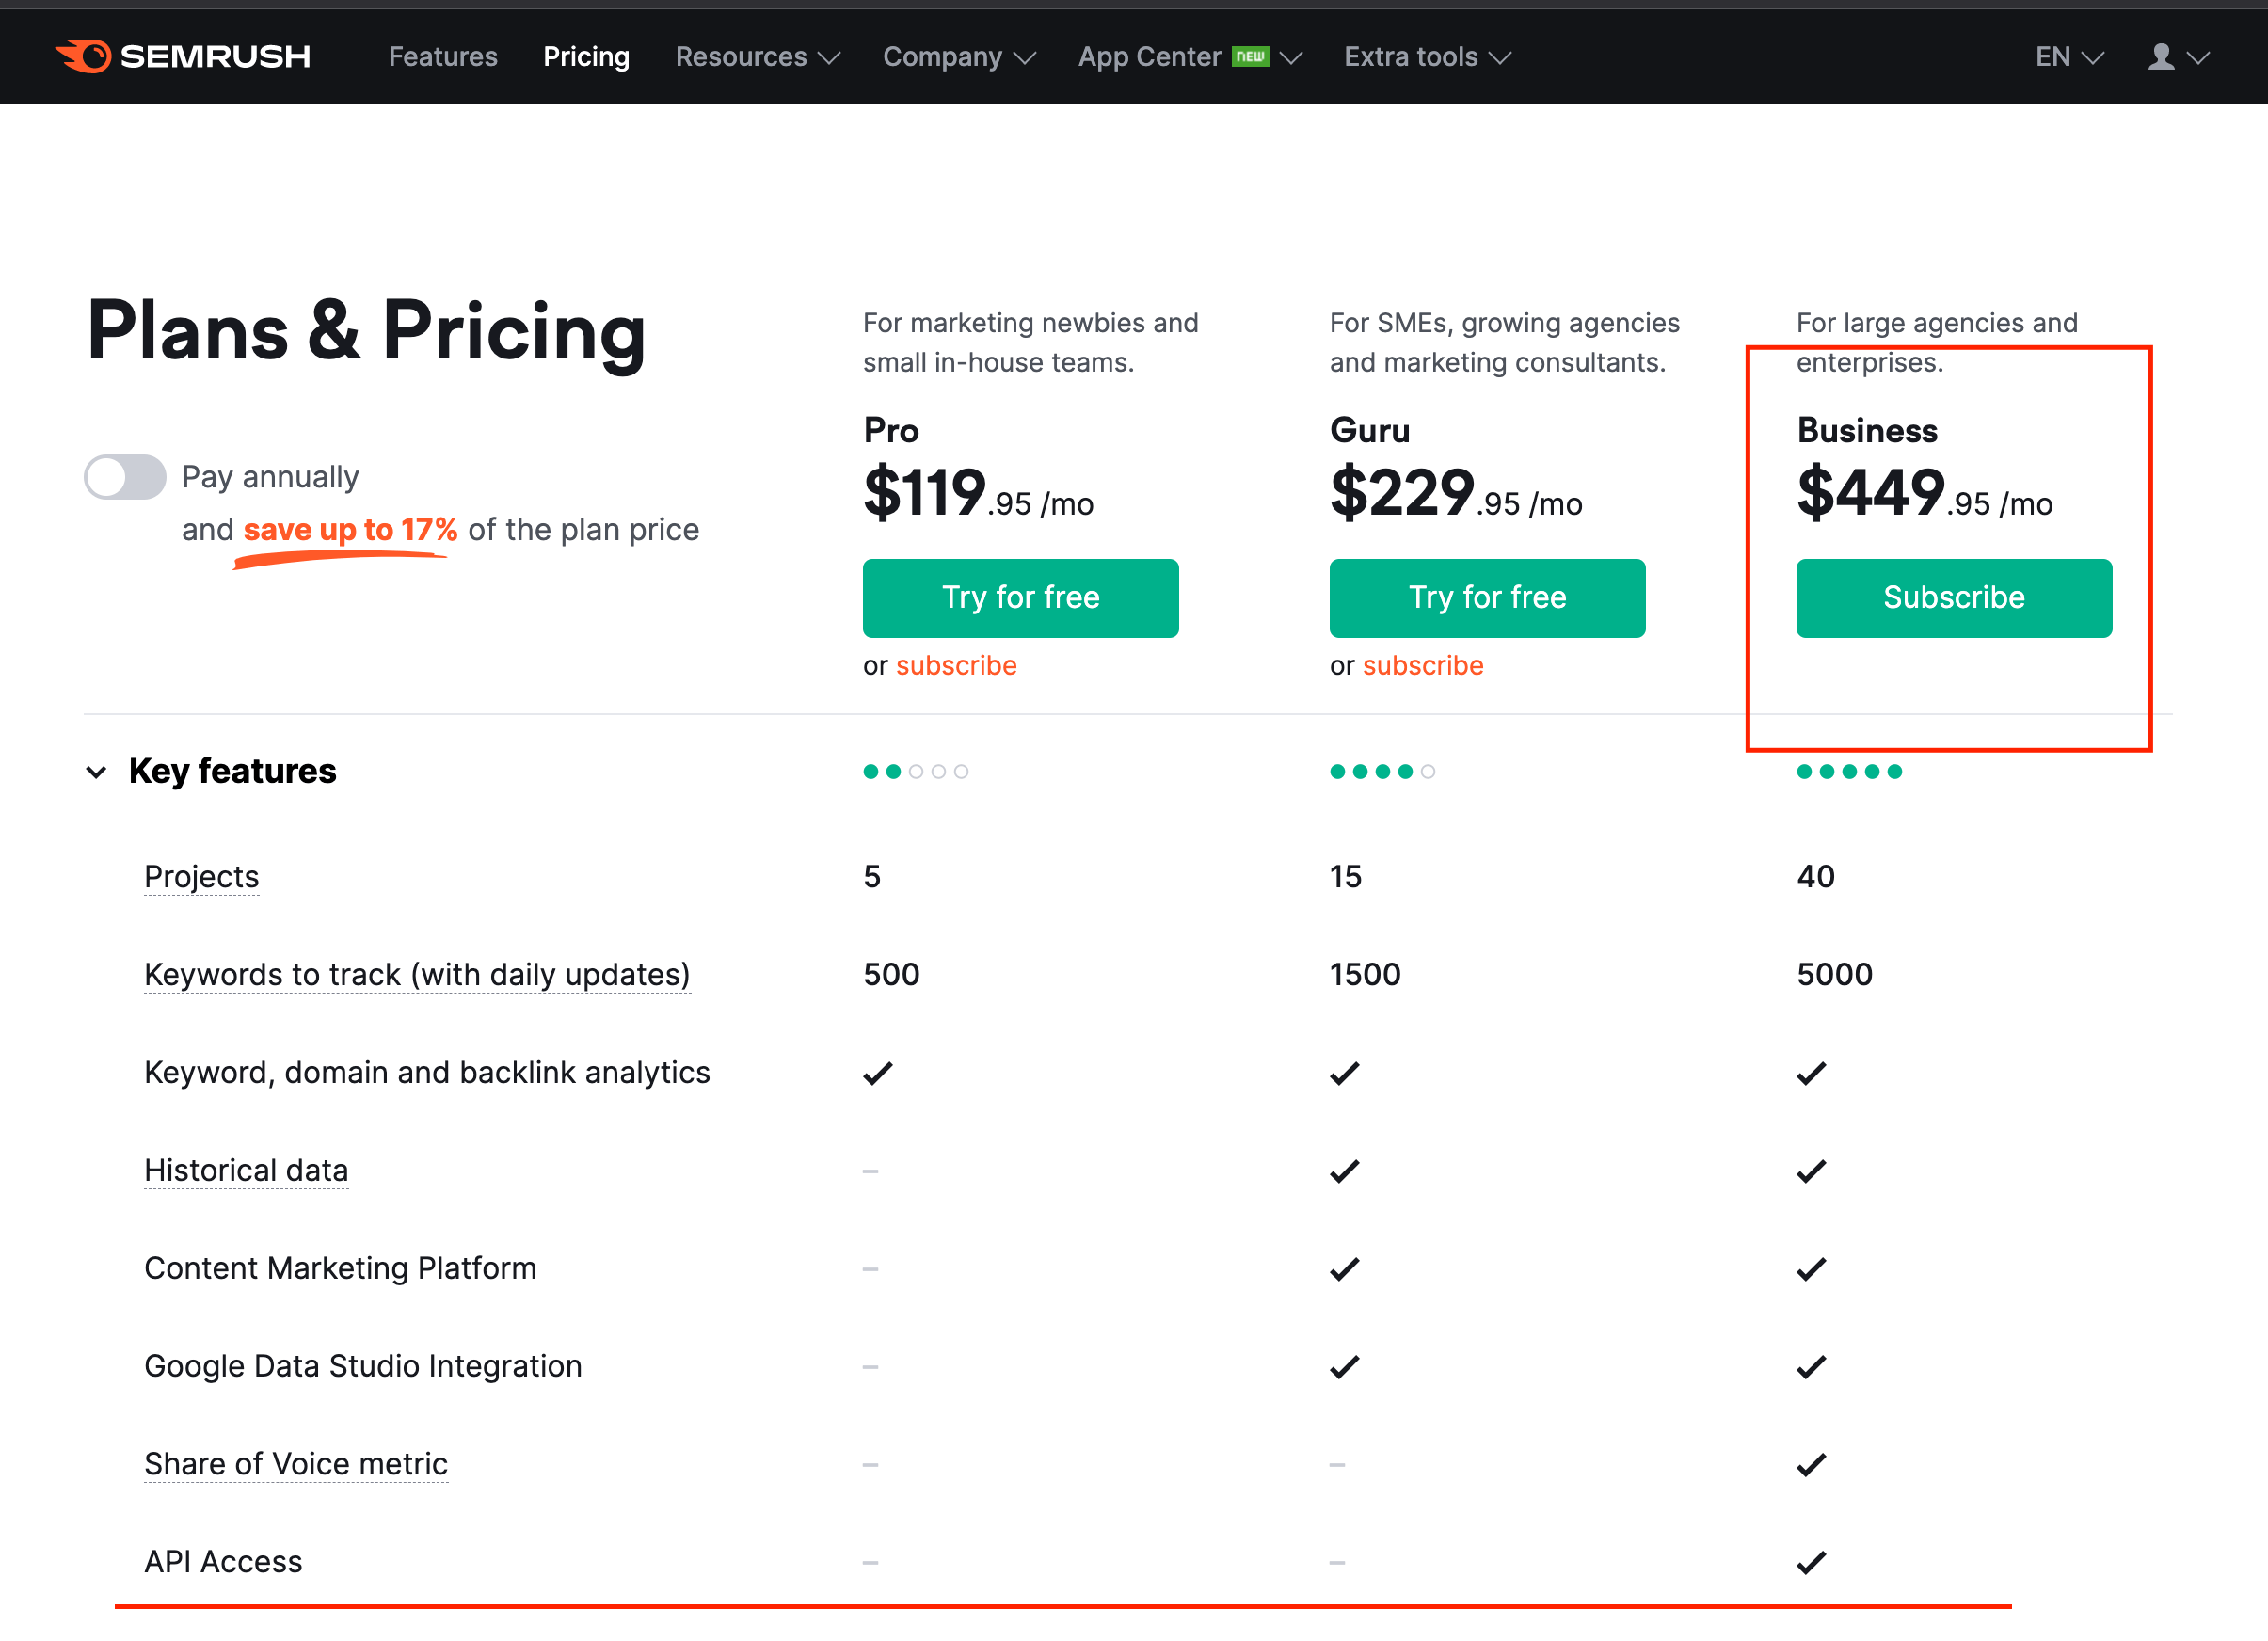The width and height of the screenshot is (2268, 1641).
Task: Click the green 'new' badge by App Center
Action: 1250,56
